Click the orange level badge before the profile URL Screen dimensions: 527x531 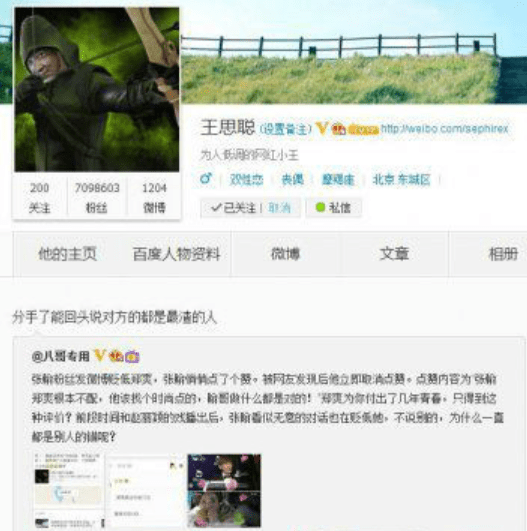point(363,130)
